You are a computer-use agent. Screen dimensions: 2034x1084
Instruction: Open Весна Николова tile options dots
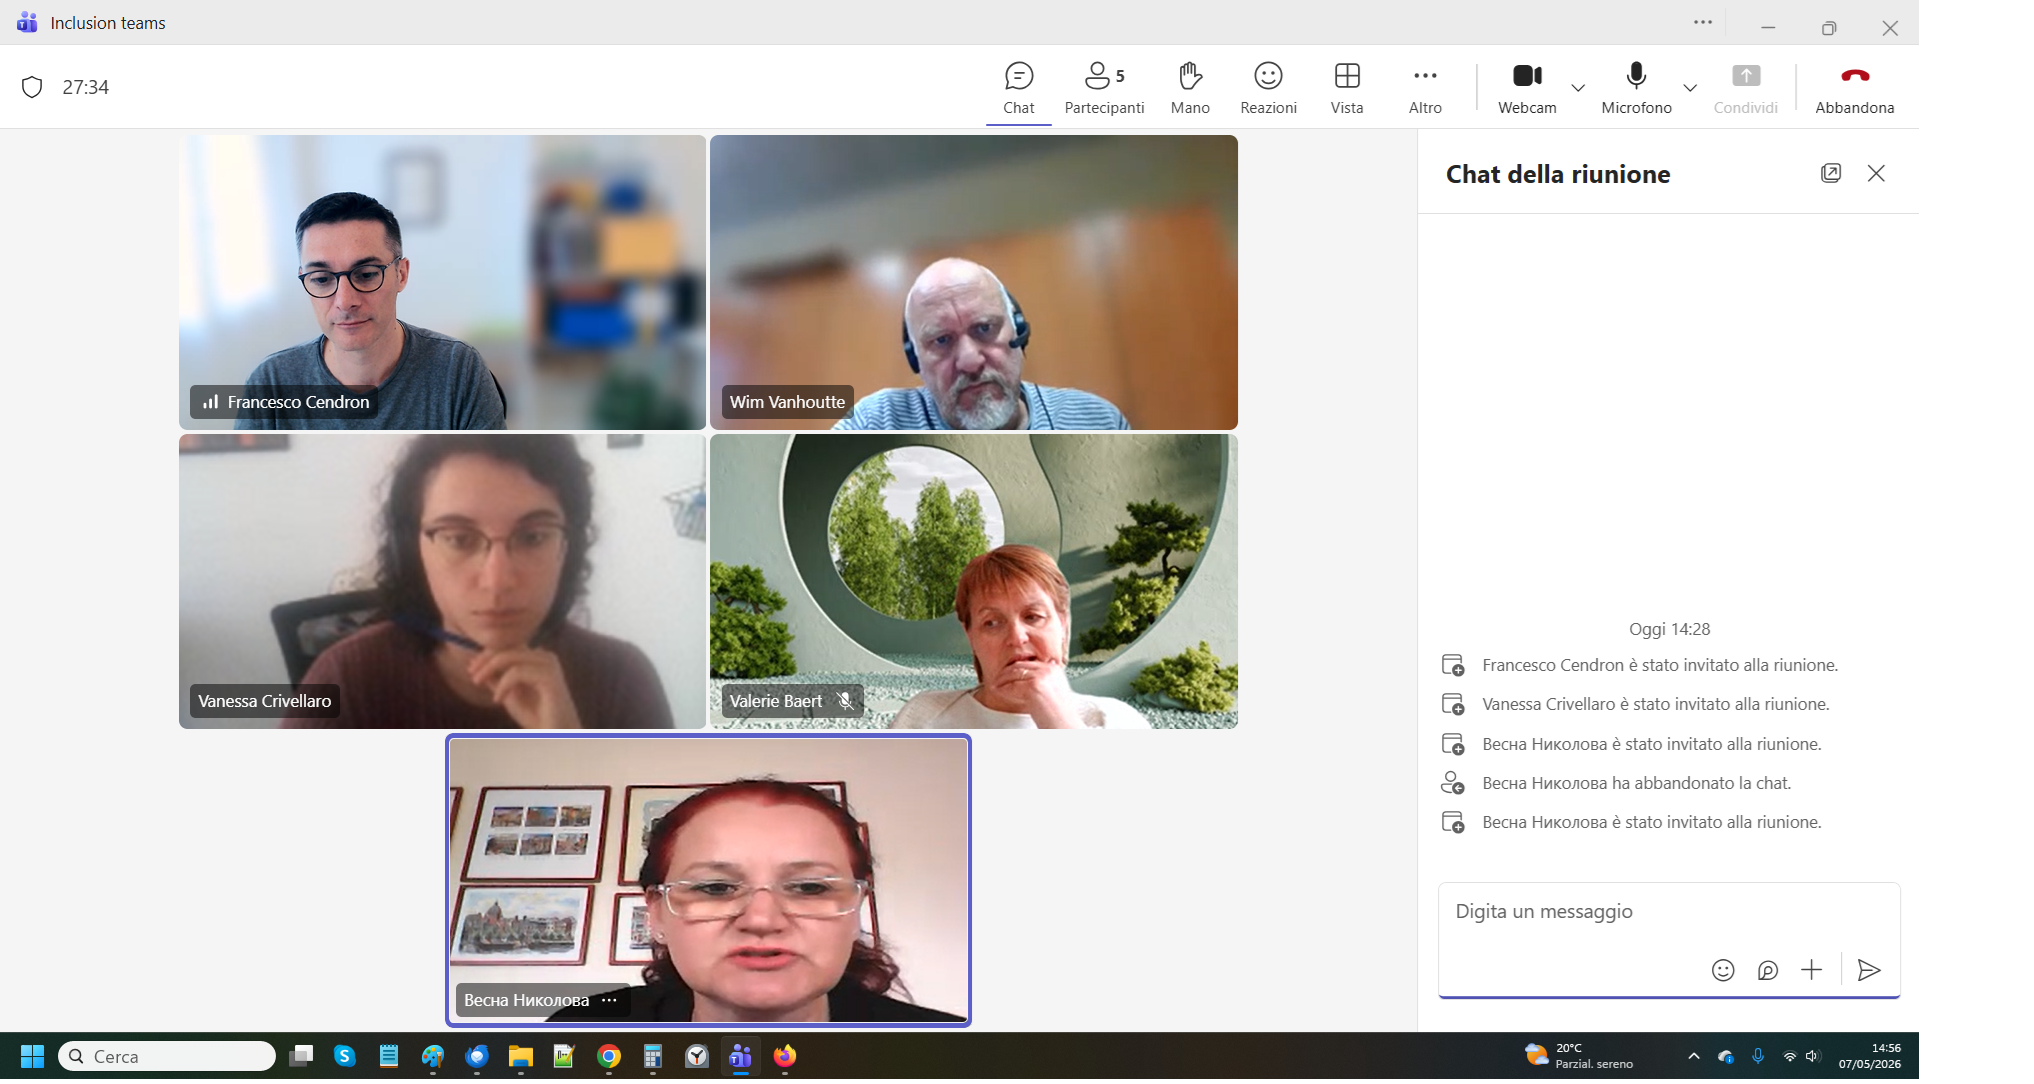(x=609, y=1000)
